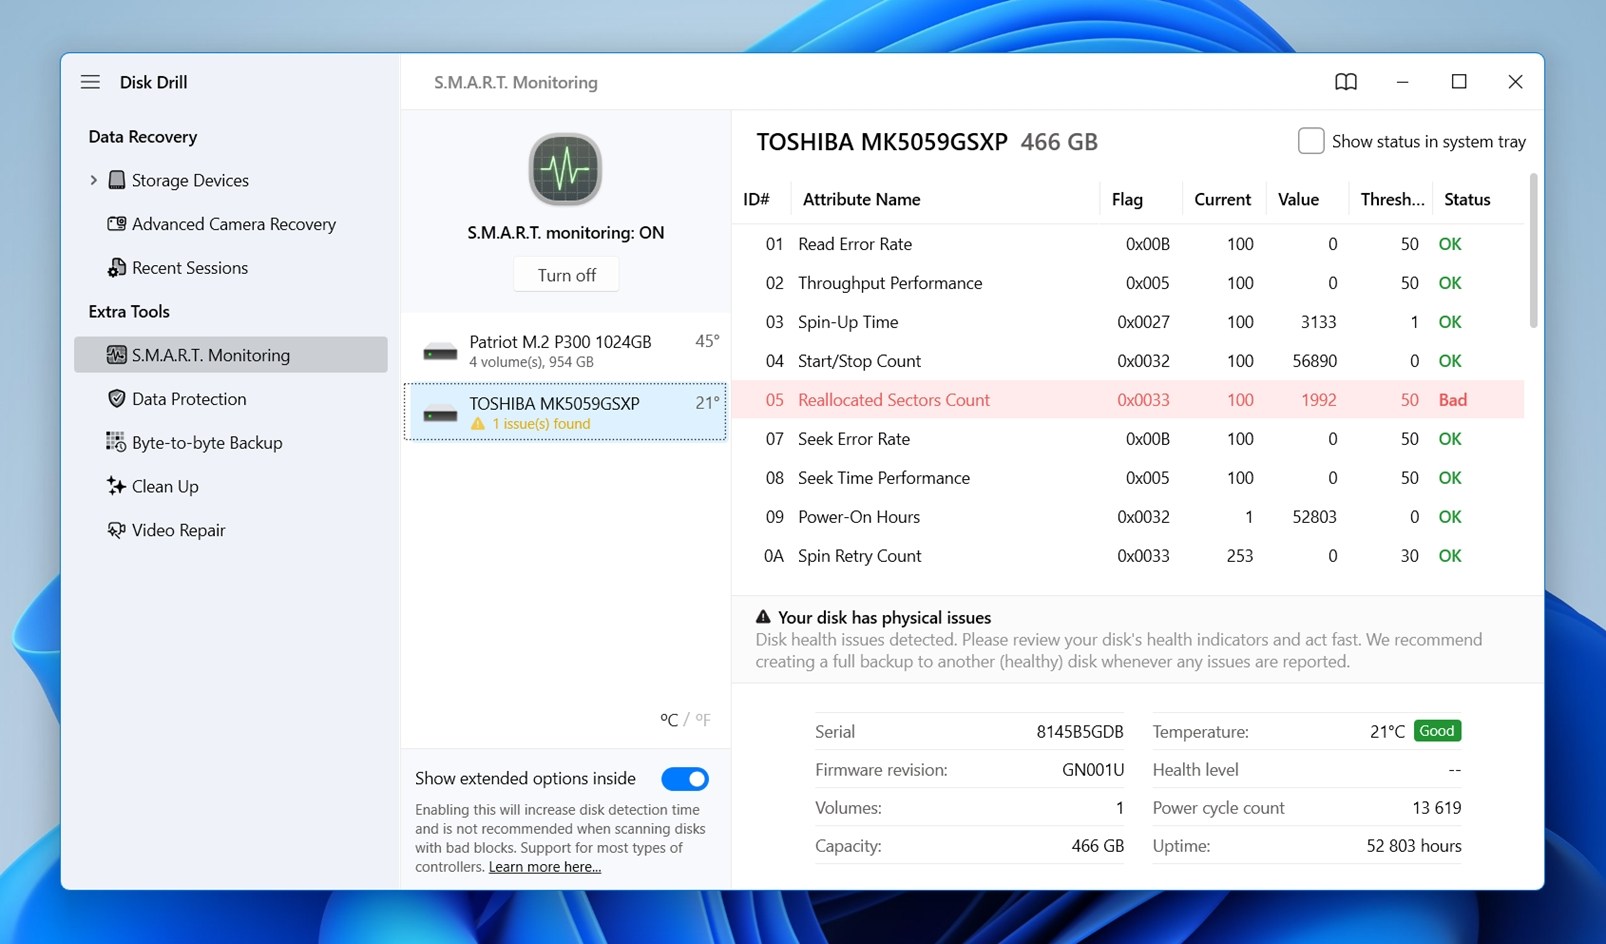Click the attributes table vertical scrollbar

tap(1533, 250)
